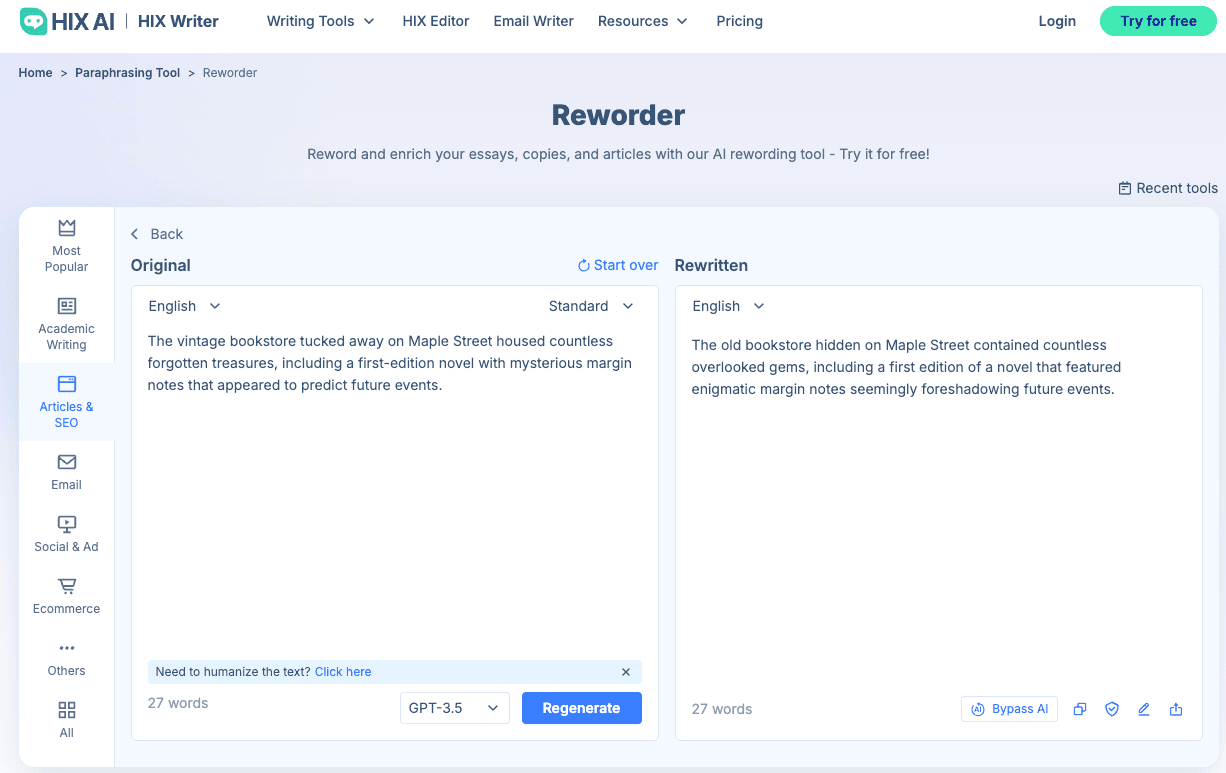The width and height of the screenshot is (1226, 773).
Task: Run the shield check on rewritten text
Action: pos(1112,709)
